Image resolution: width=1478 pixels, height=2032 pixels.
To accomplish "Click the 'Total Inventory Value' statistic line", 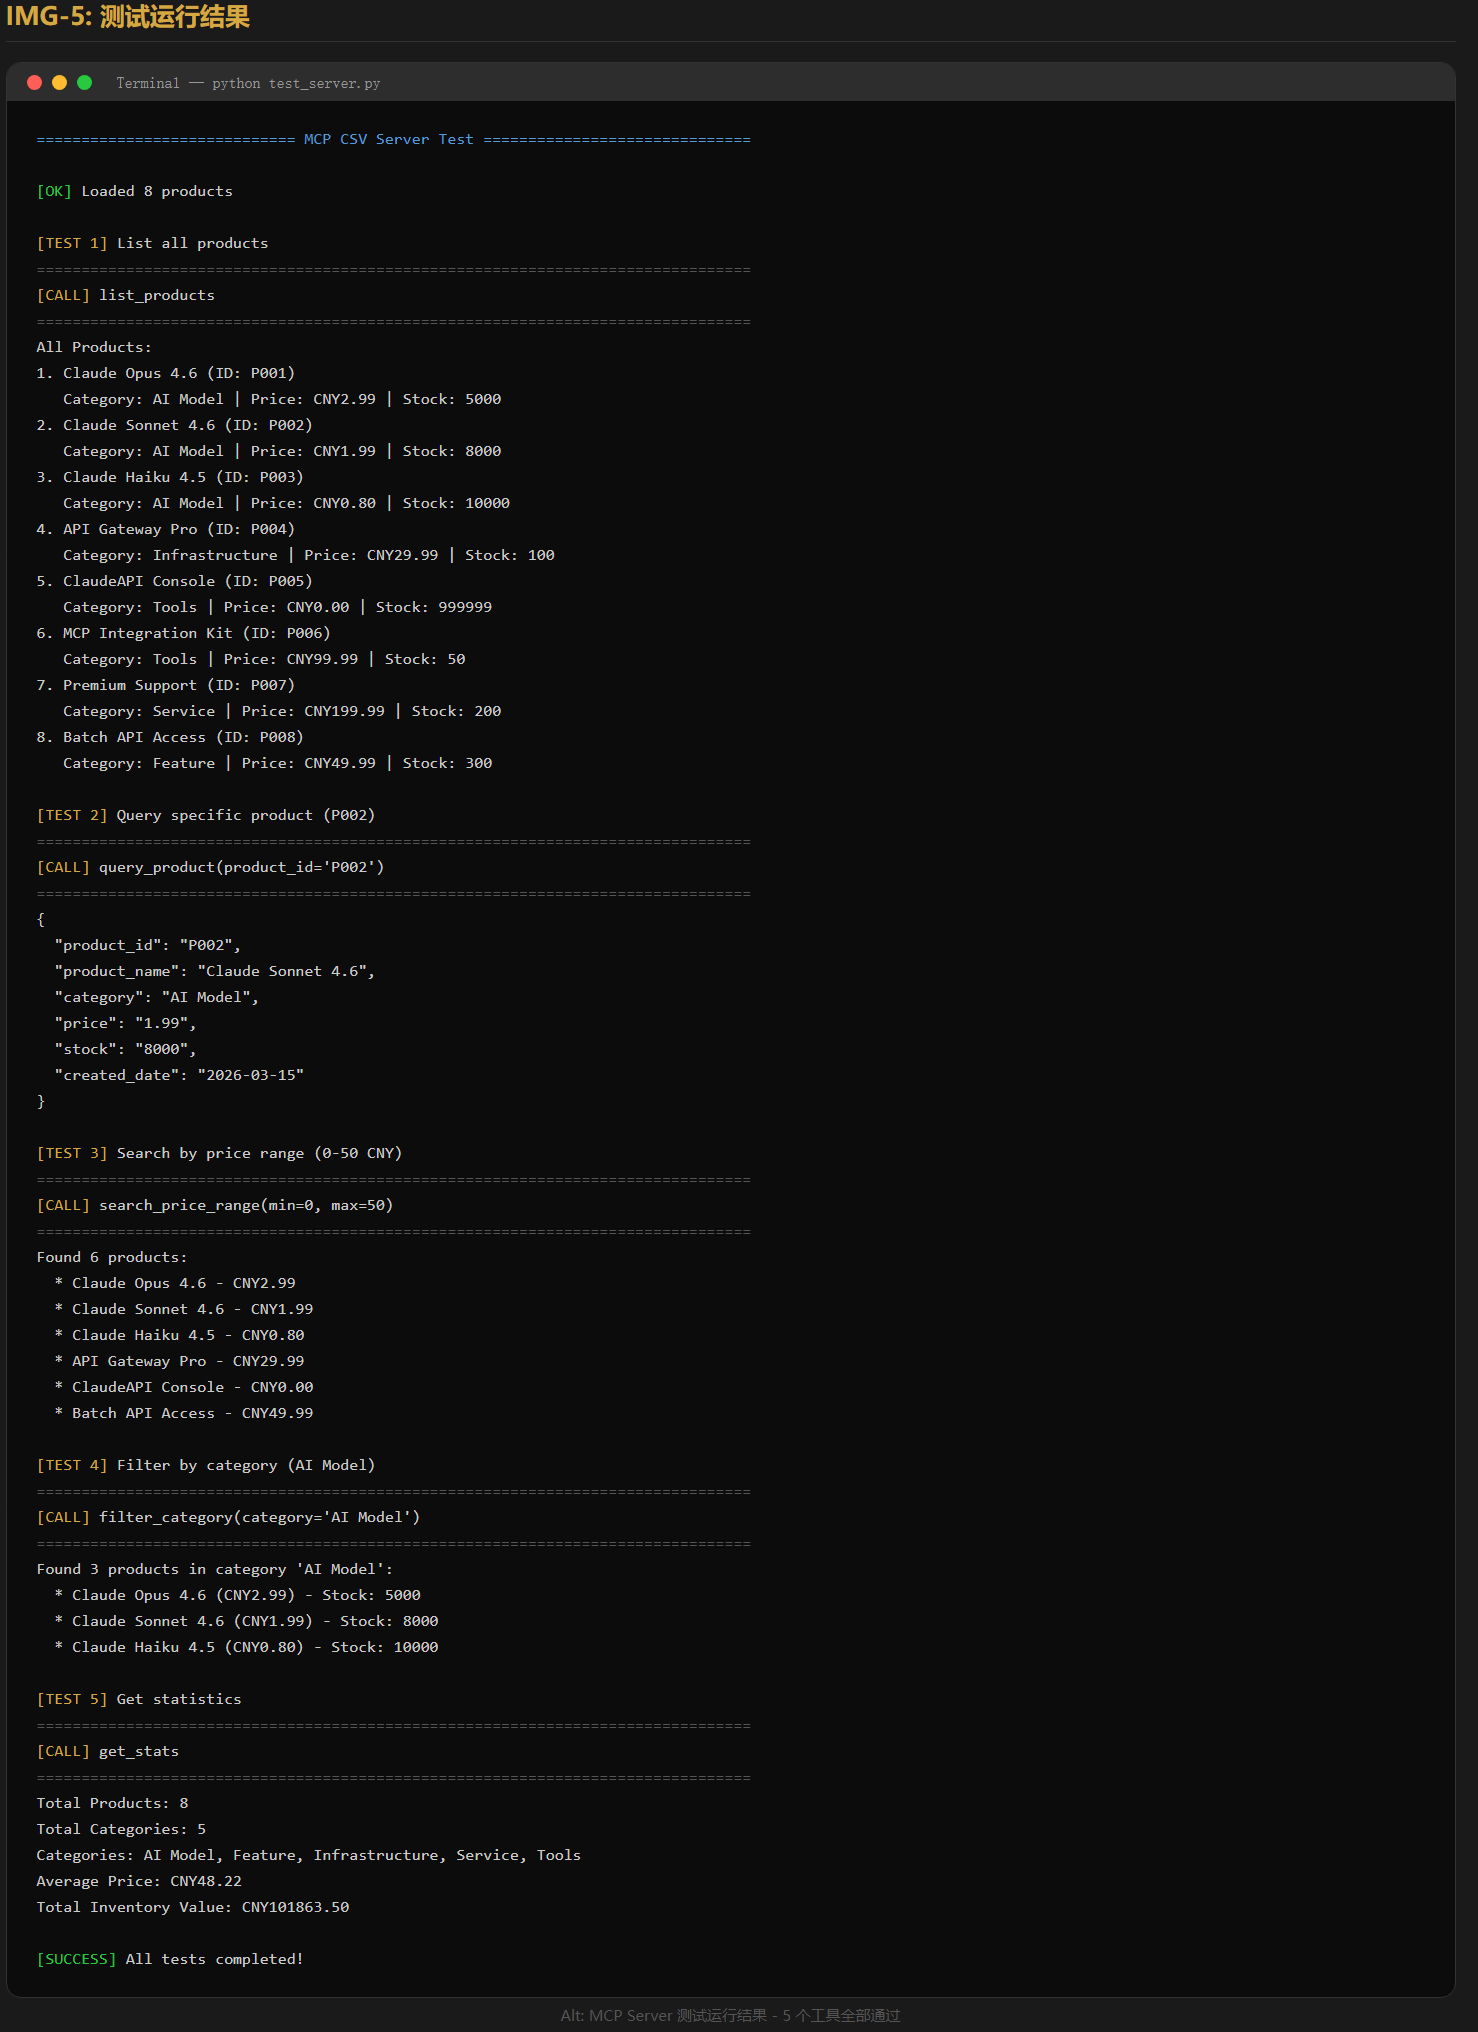I will tap(193, 1908).
